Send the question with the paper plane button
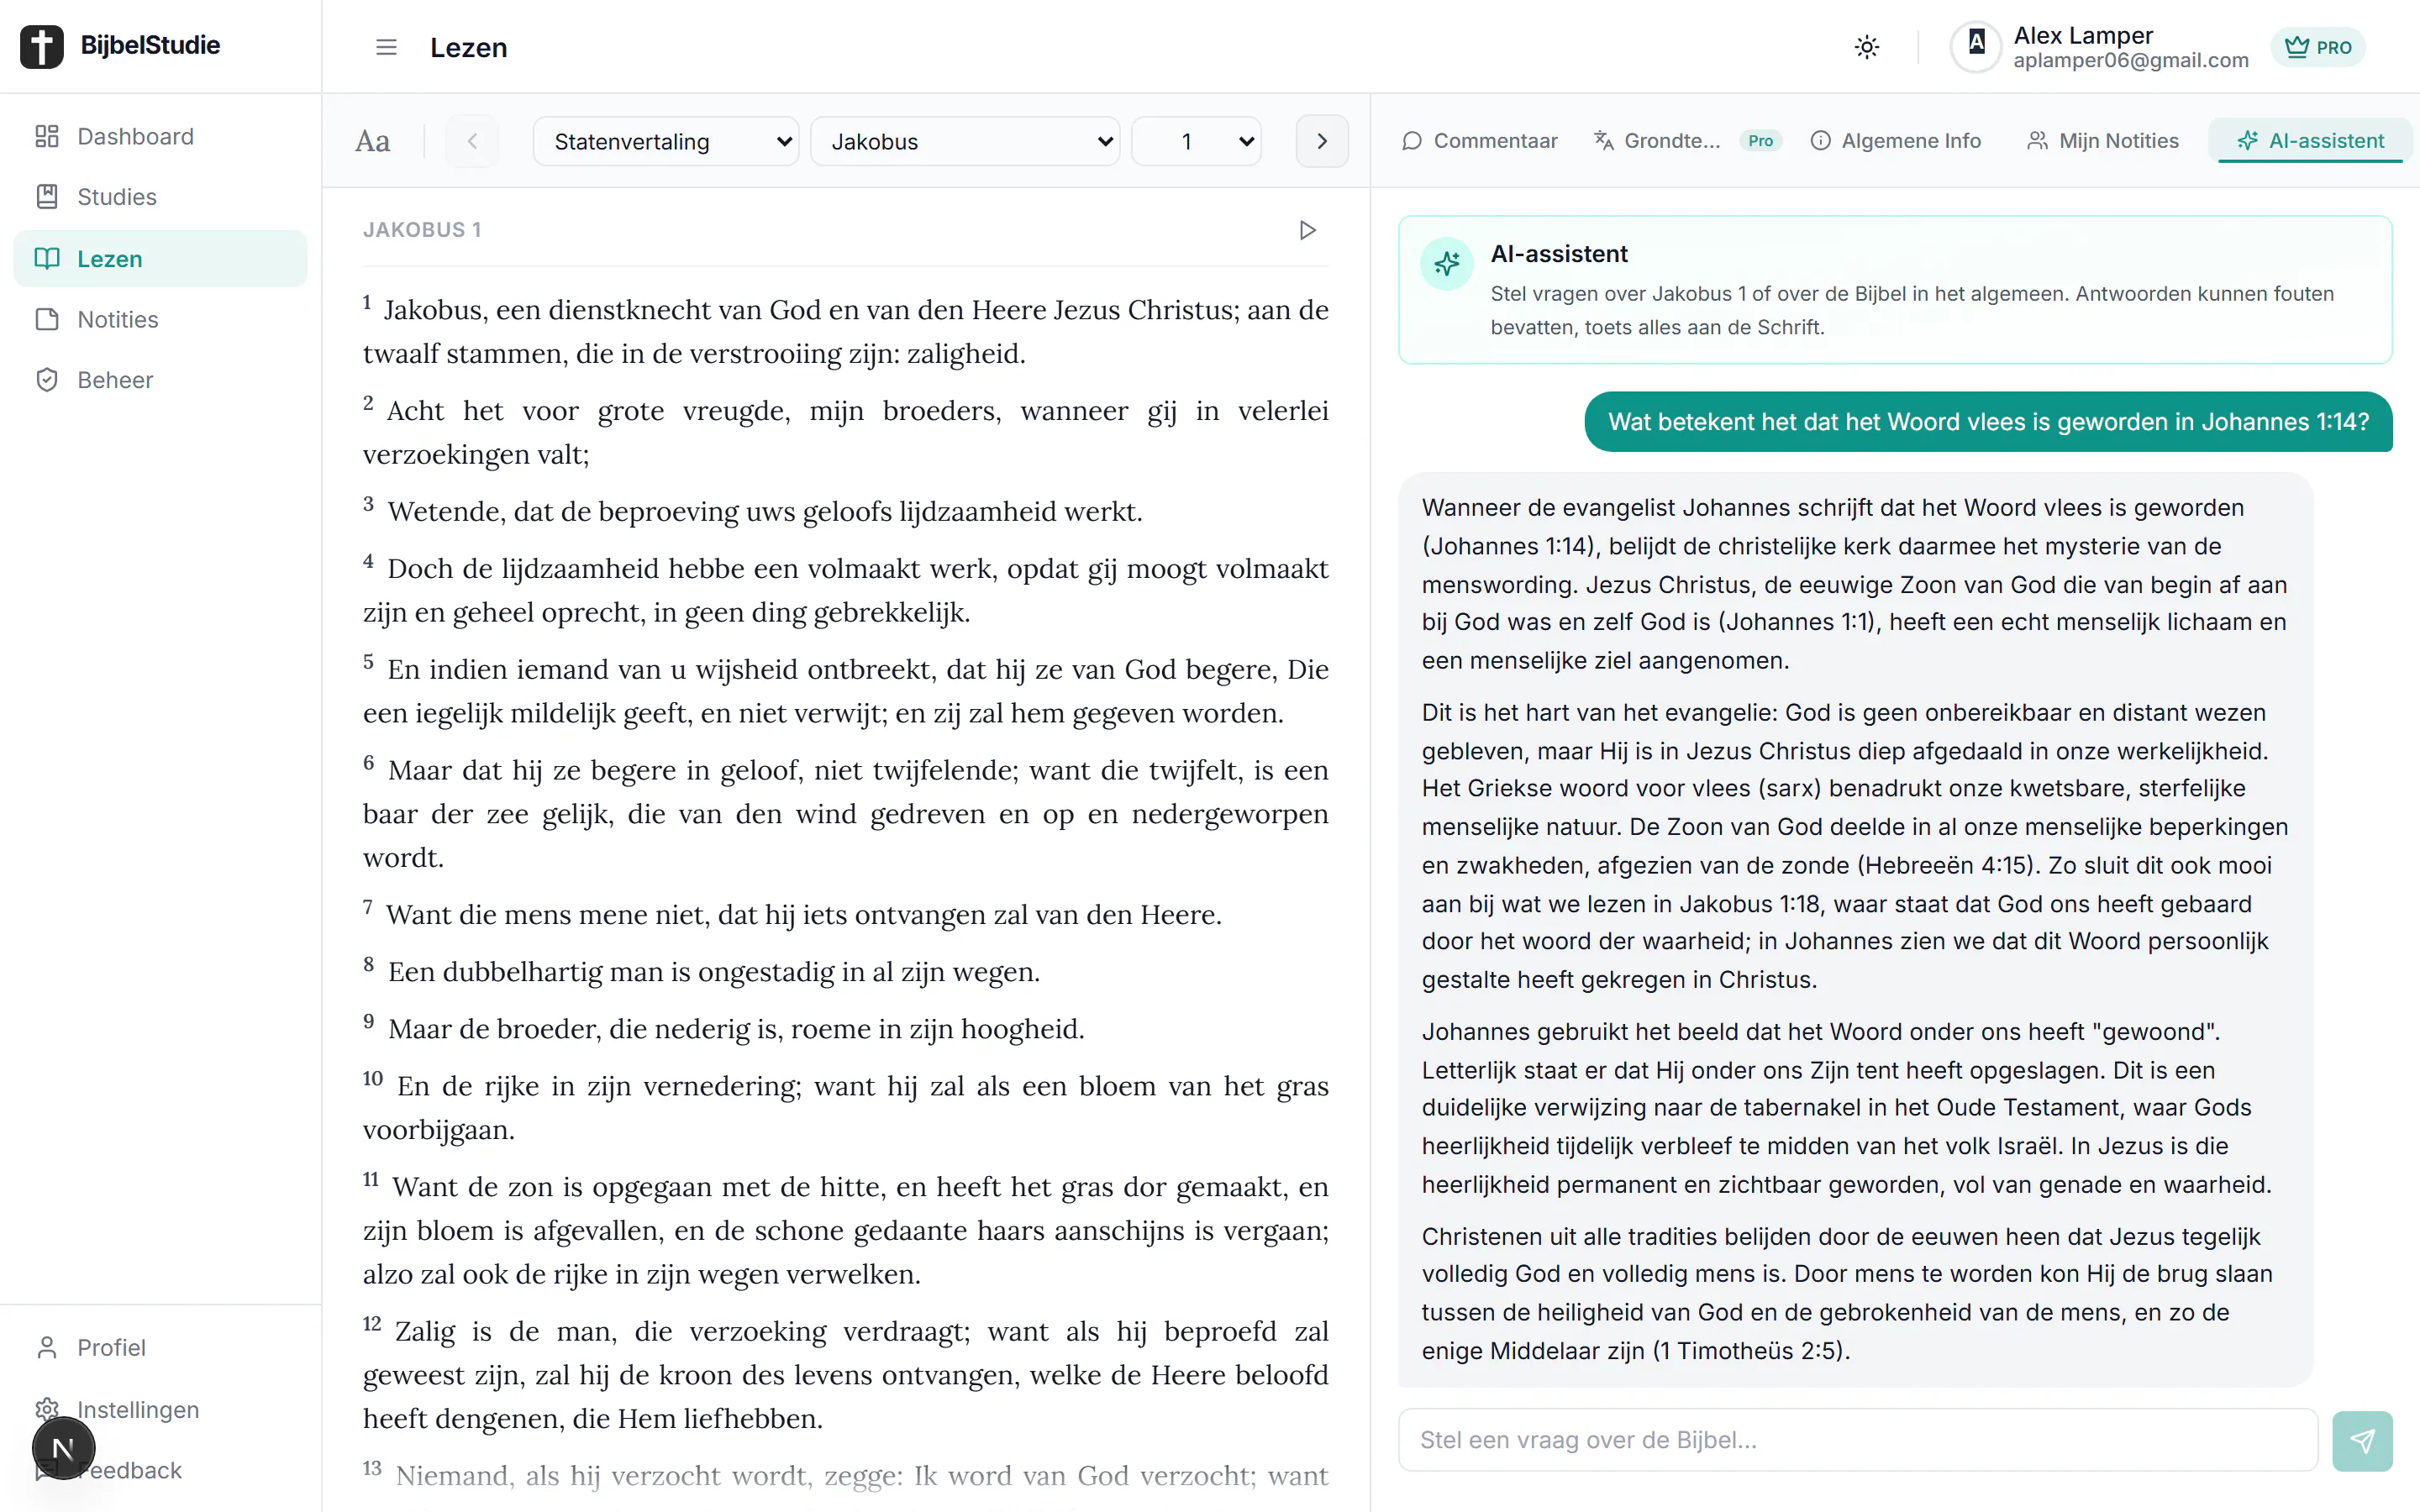 [2362, 1440]
